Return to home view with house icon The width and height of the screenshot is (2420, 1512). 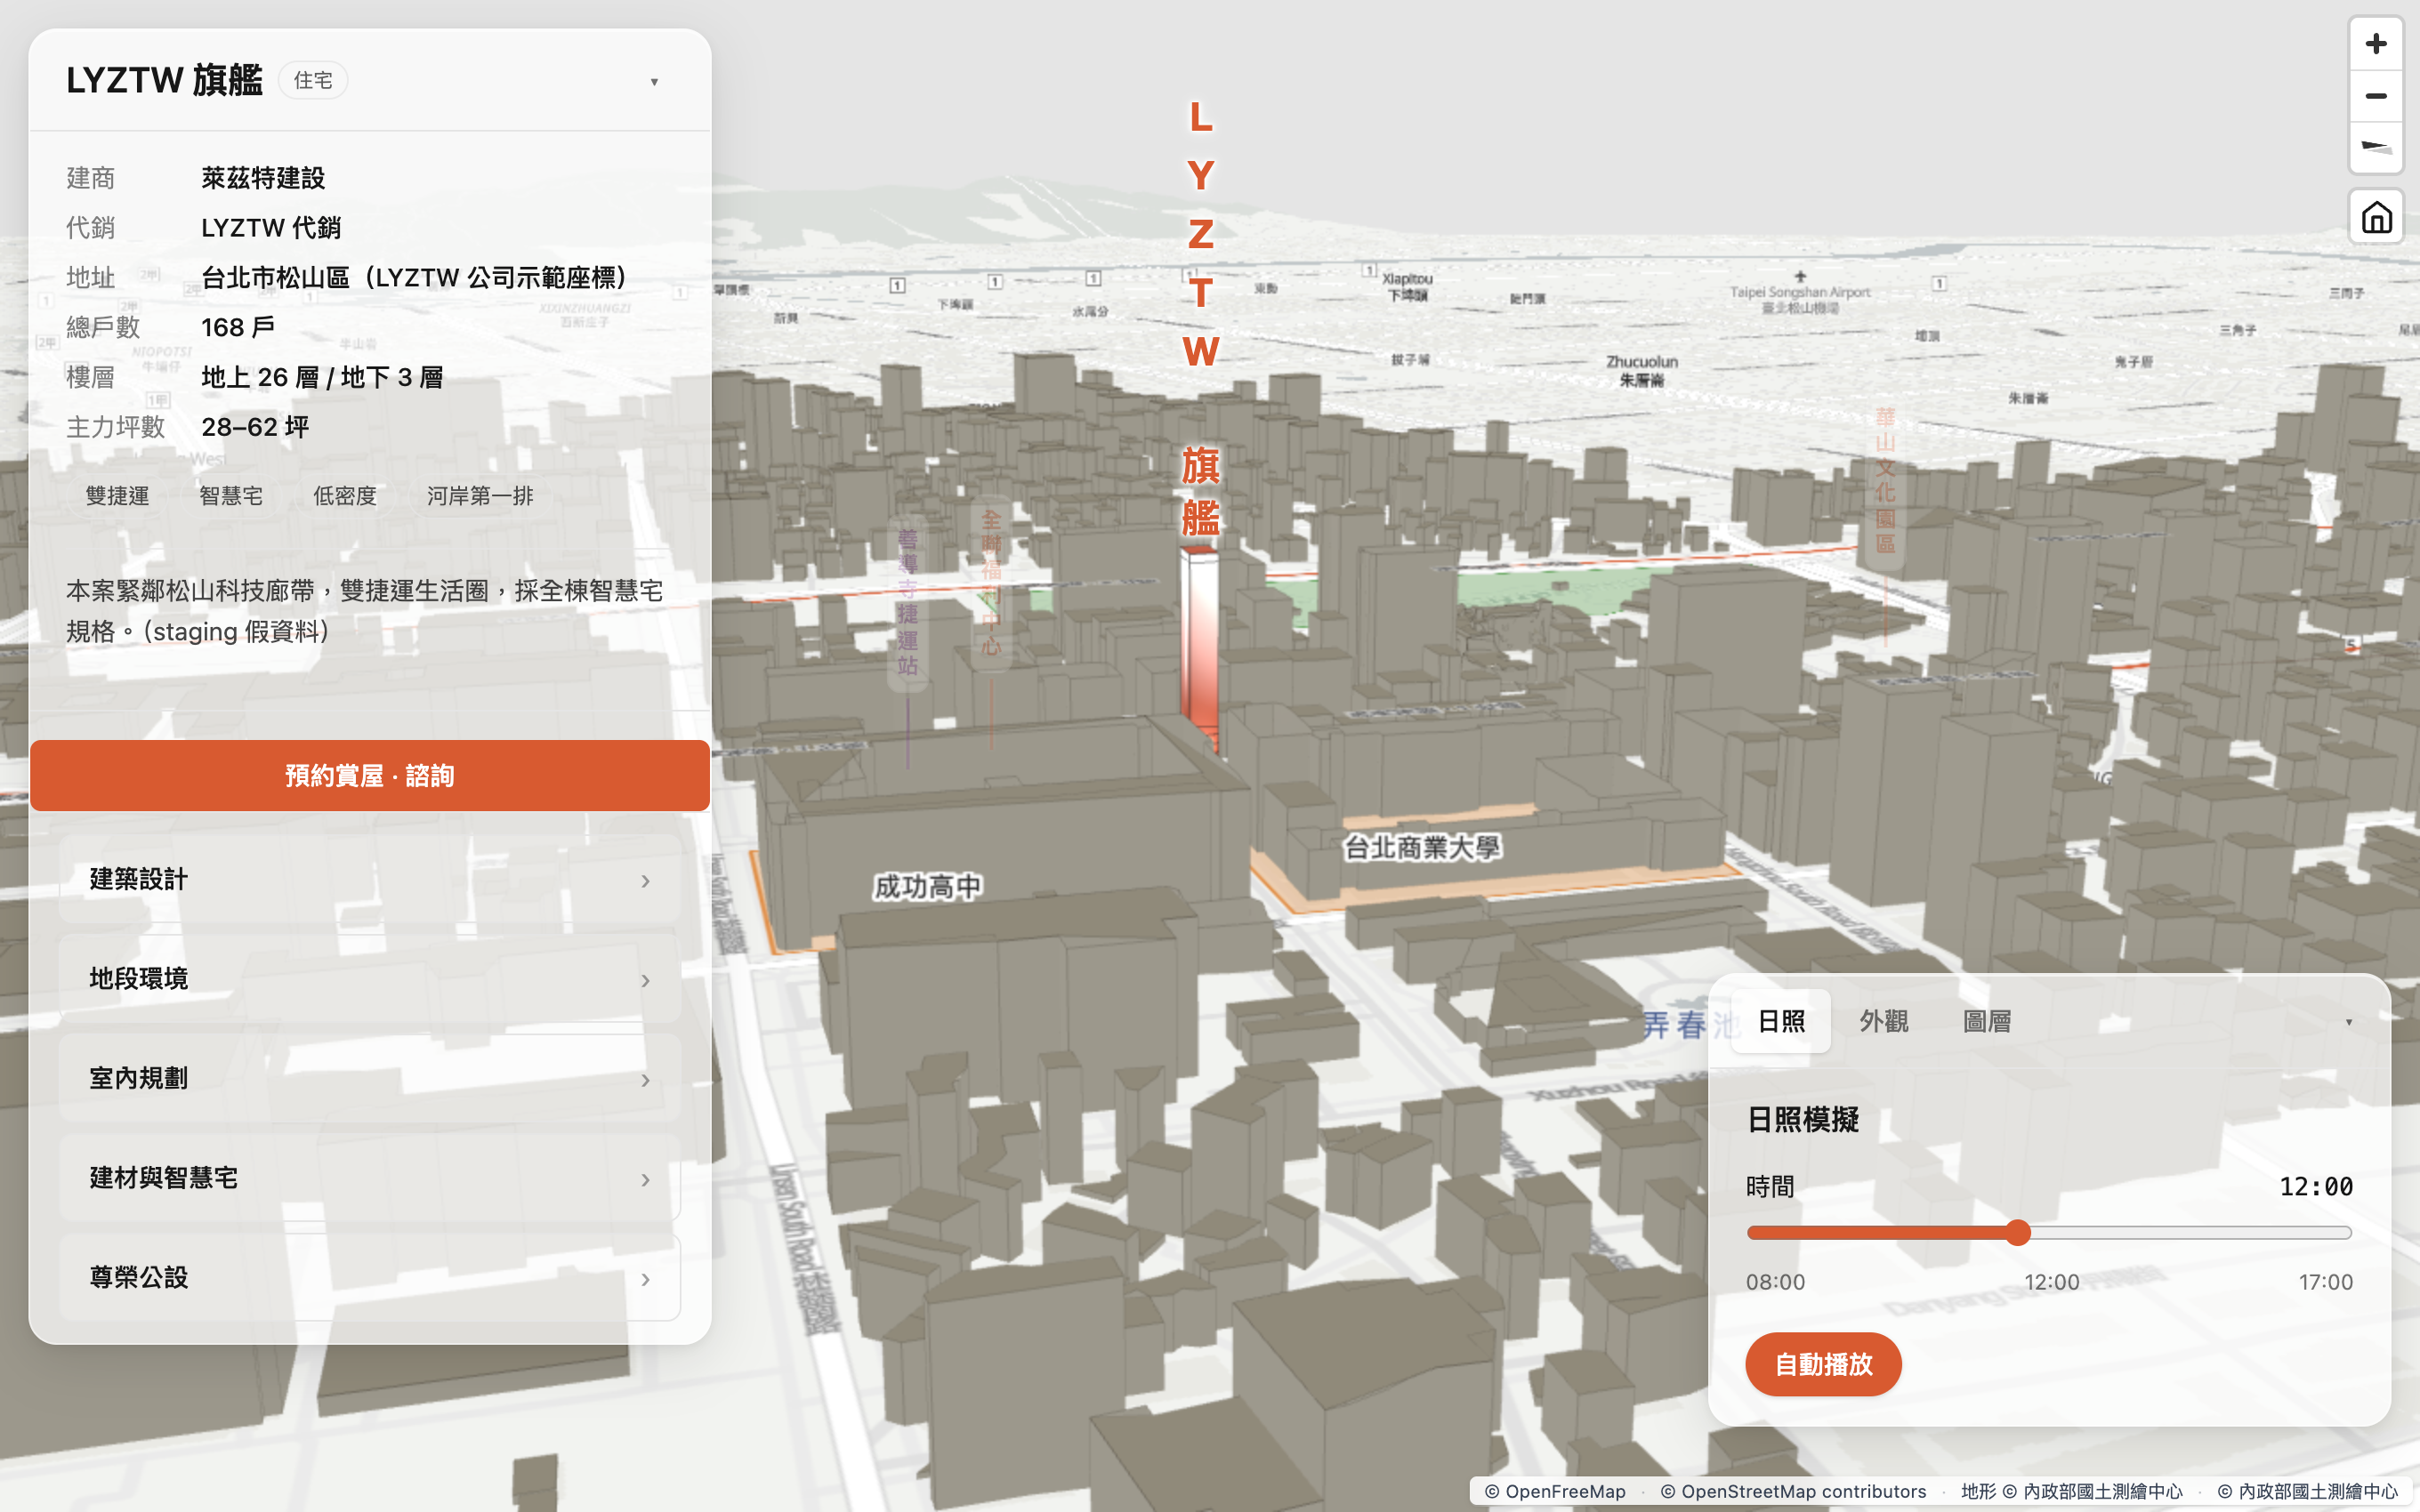[x=2376, y=217]
